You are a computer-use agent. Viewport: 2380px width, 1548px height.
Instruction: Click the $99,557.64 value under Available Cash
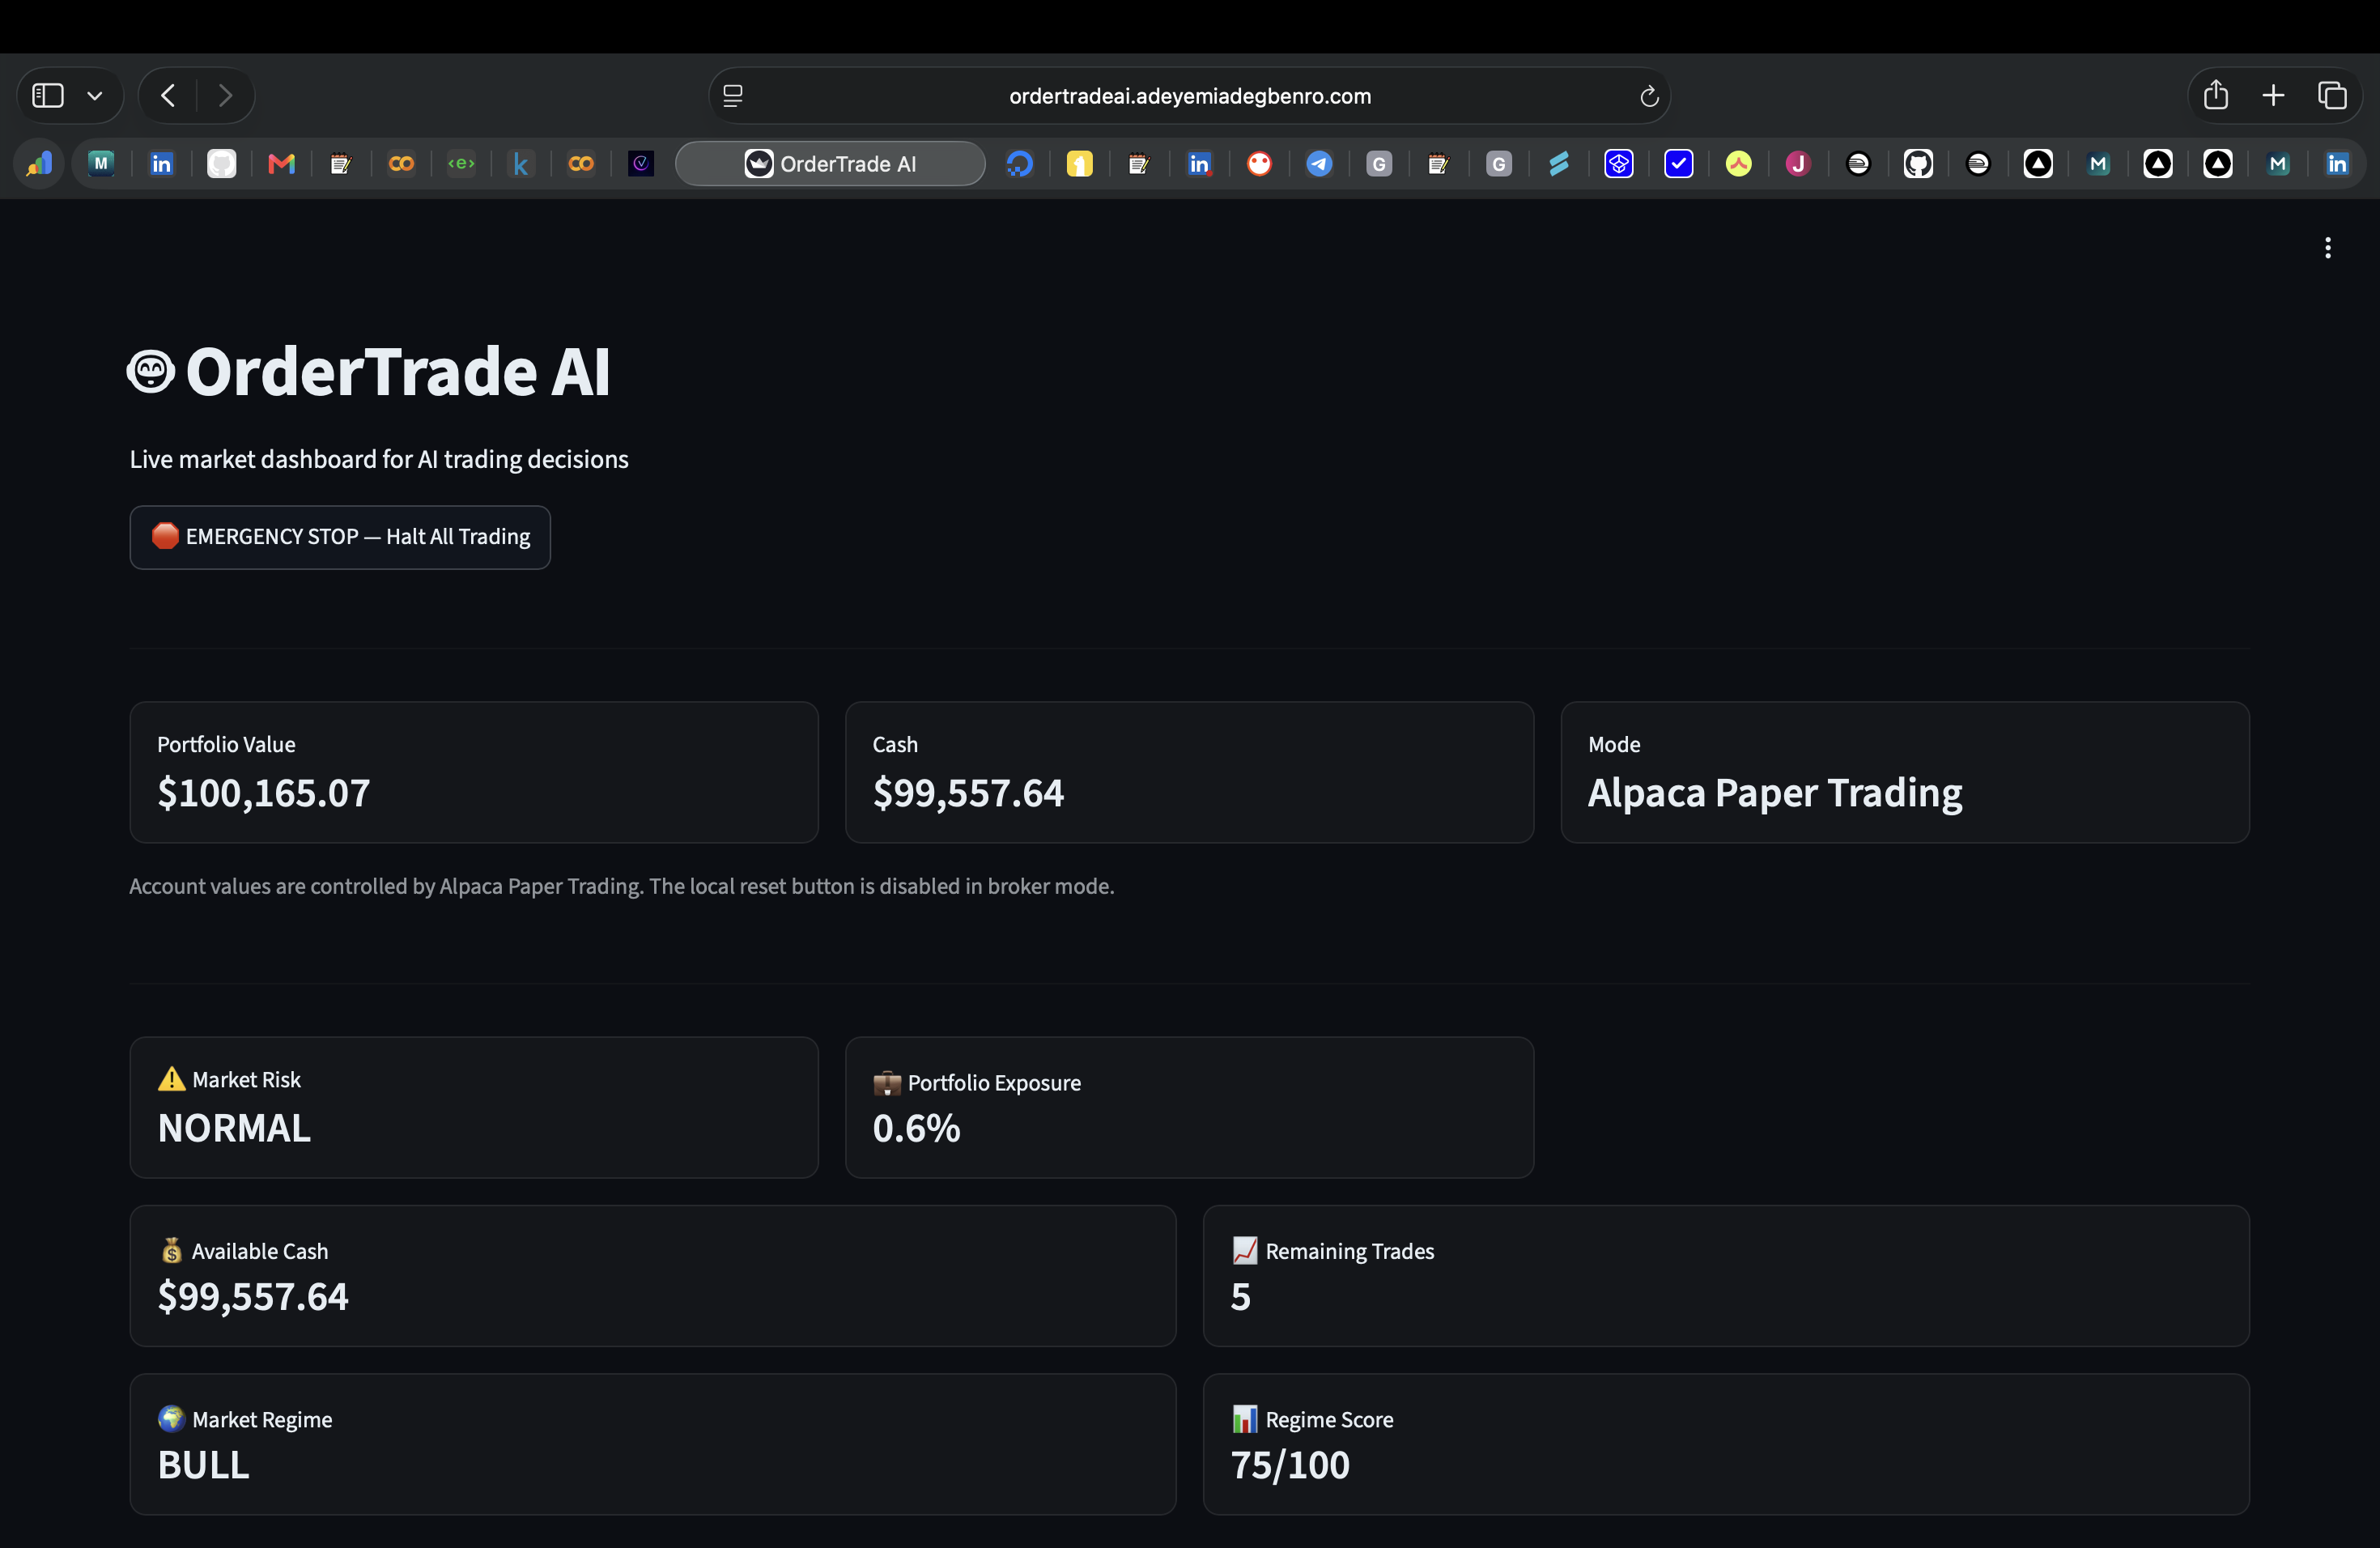tap(253, 1297)
